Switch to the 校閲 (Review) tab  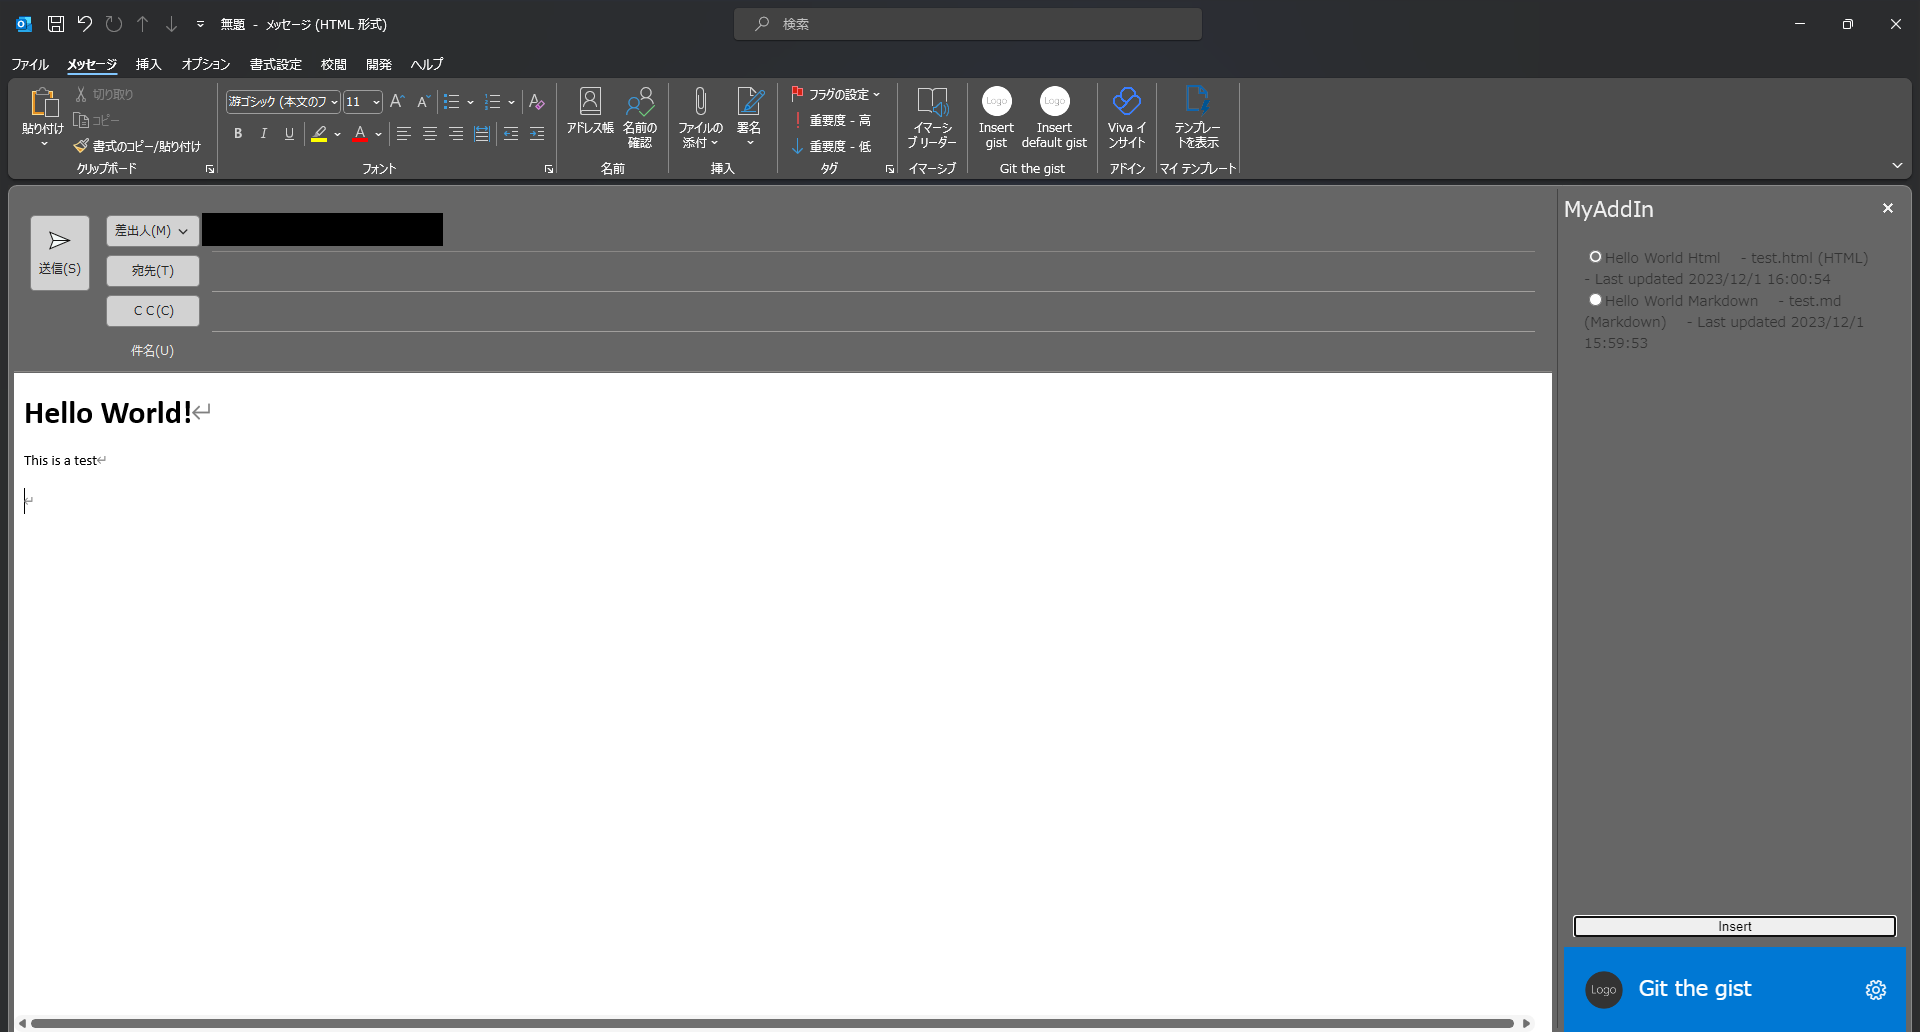pos(334,64)
